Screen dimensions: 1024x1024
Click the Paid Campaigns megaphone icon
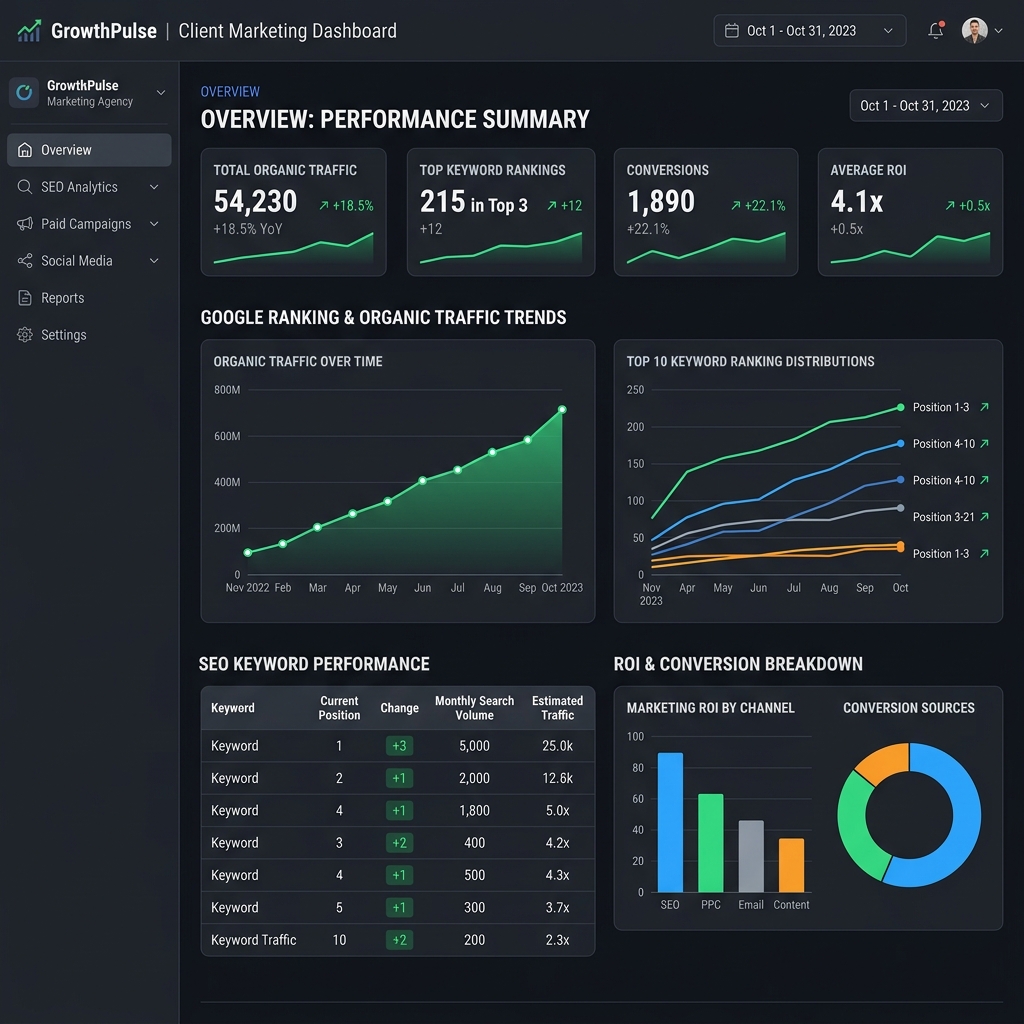[x=25, y=224]
